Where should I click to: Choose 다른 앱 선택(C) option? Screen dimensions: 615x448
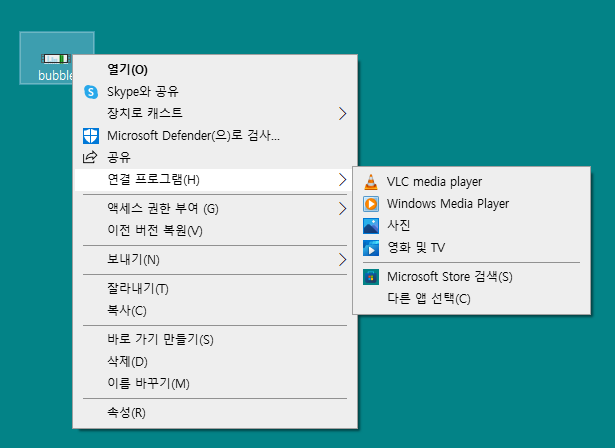click(471, 299)
